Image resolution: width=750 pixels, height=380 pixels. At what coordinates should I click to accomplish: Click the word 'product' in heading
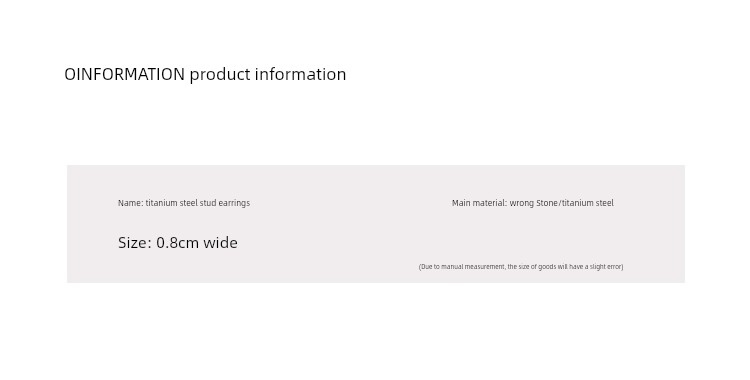220,76
